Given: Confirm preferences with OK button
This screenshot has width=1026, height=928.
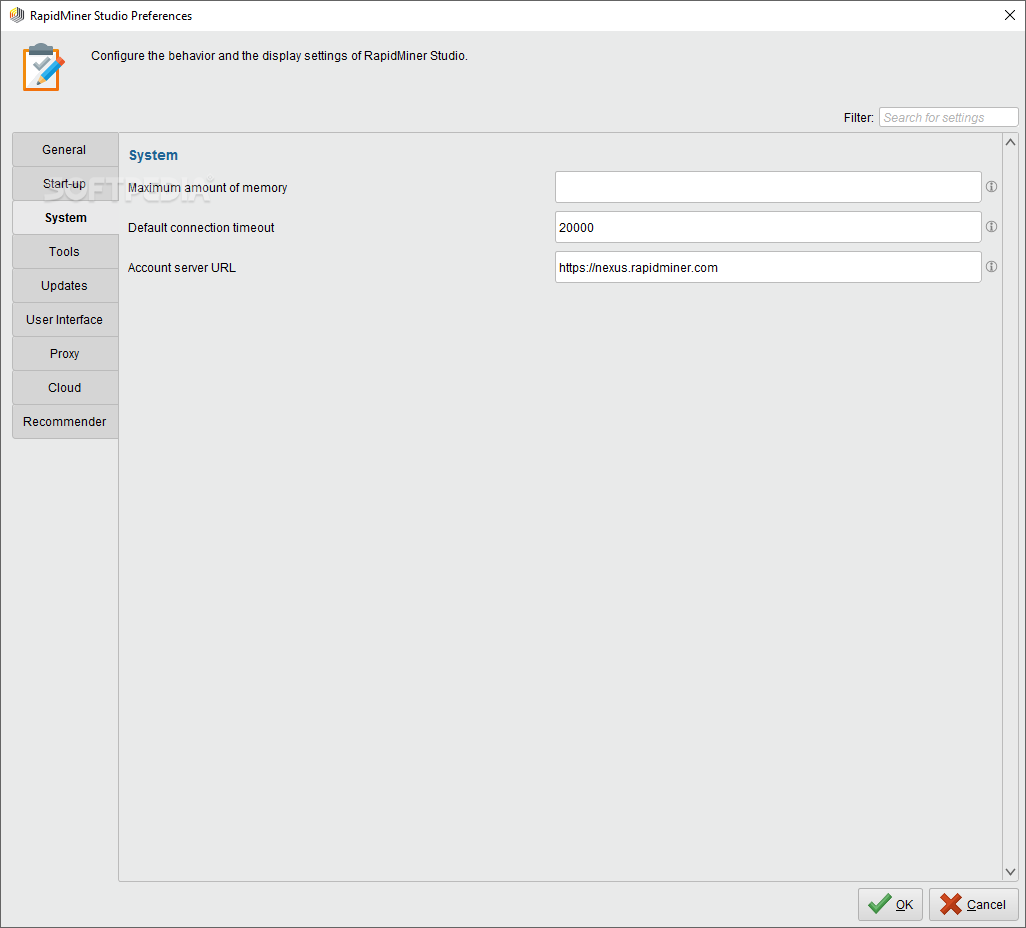Looking at the screenshot, I should coord(890,904).
